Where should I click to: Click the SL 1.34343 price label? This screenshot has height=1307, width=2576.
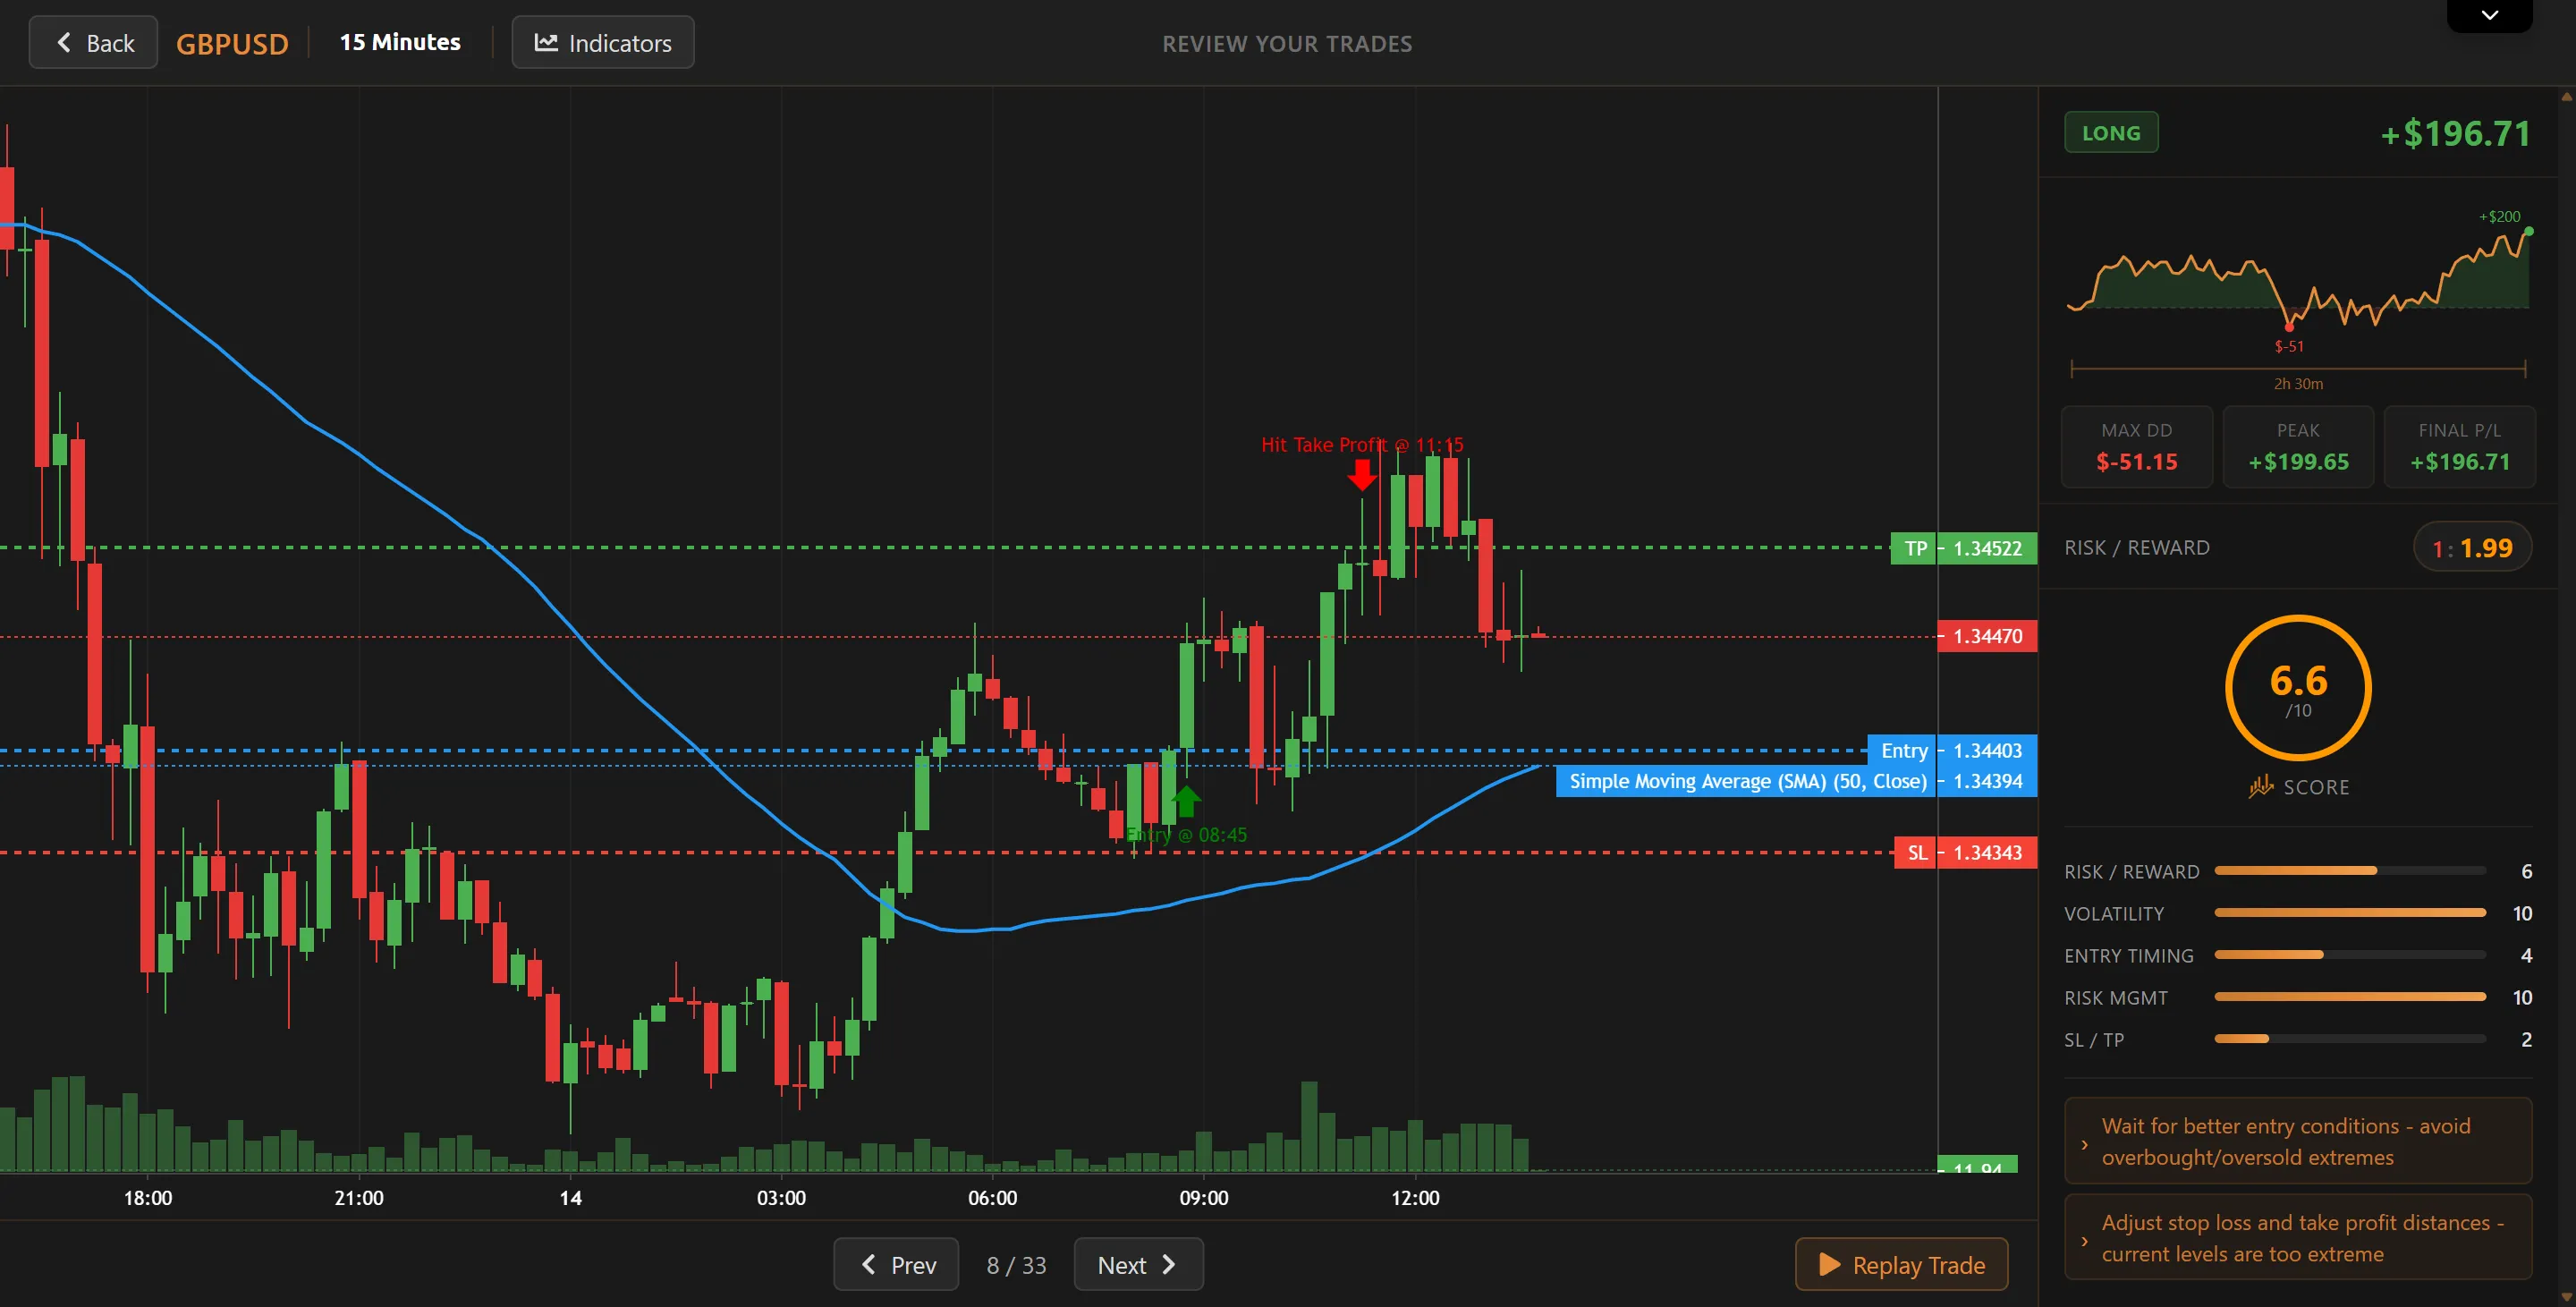point(1965,852)
